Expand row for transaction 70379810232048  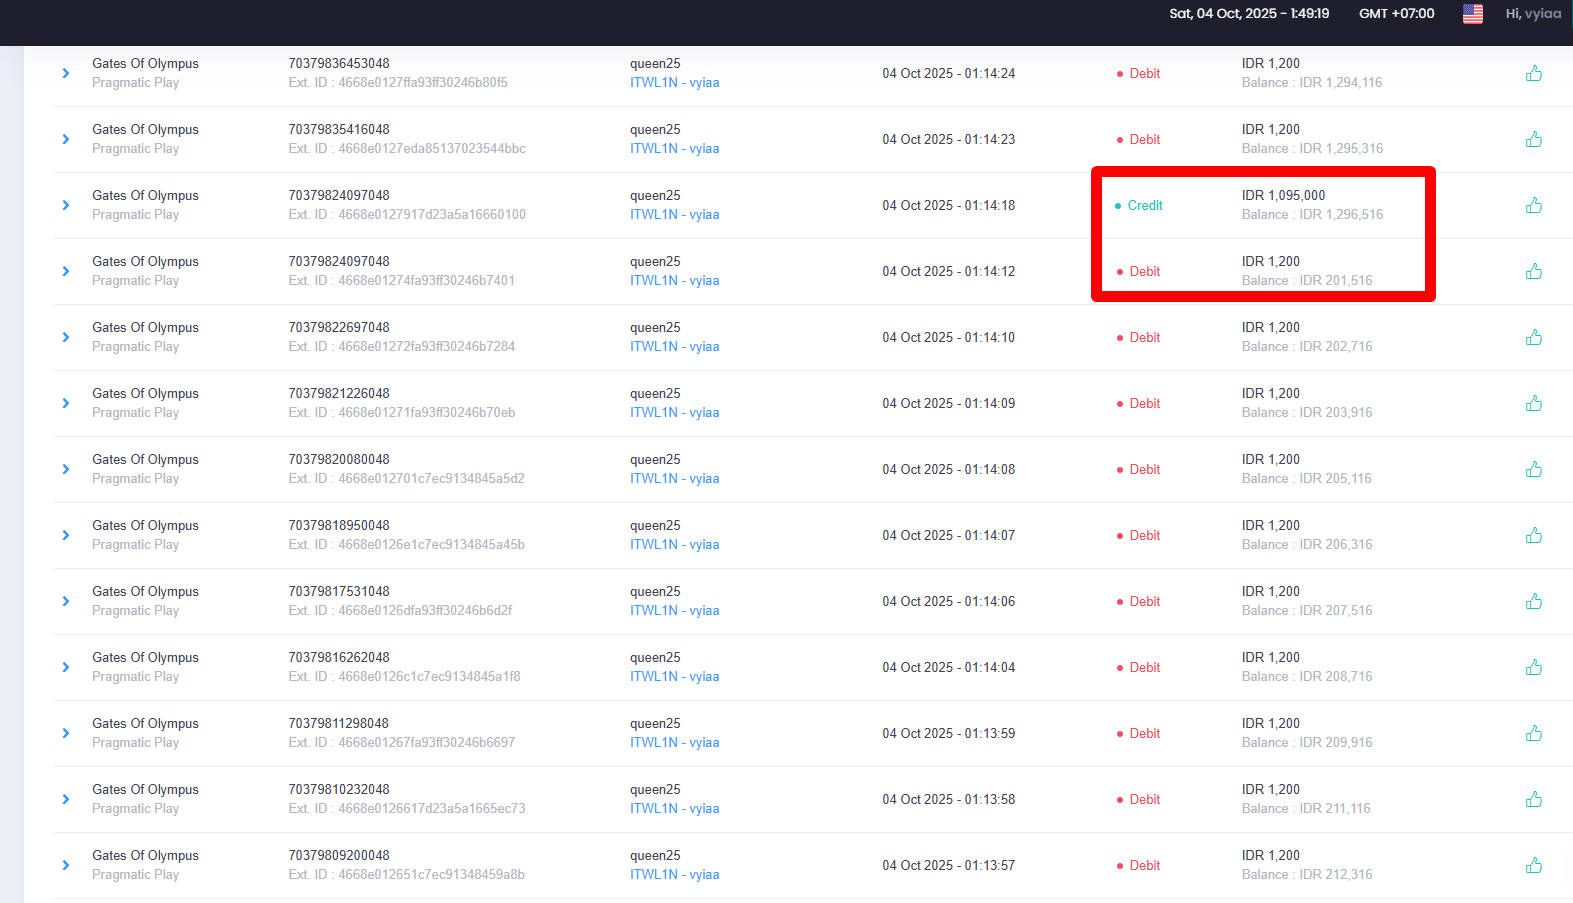click(x=66, y=799)
